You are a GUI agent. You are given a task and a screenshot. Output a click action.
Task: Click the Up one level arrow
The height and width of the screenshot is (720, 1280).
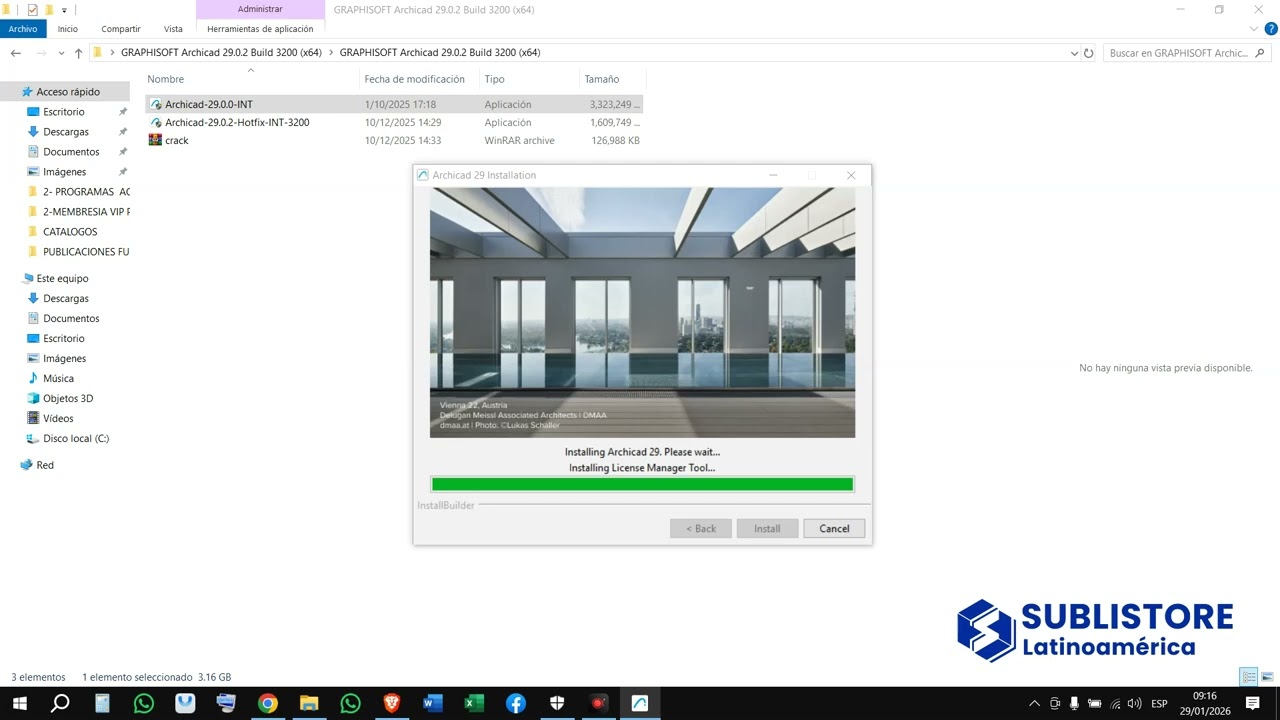78,53
